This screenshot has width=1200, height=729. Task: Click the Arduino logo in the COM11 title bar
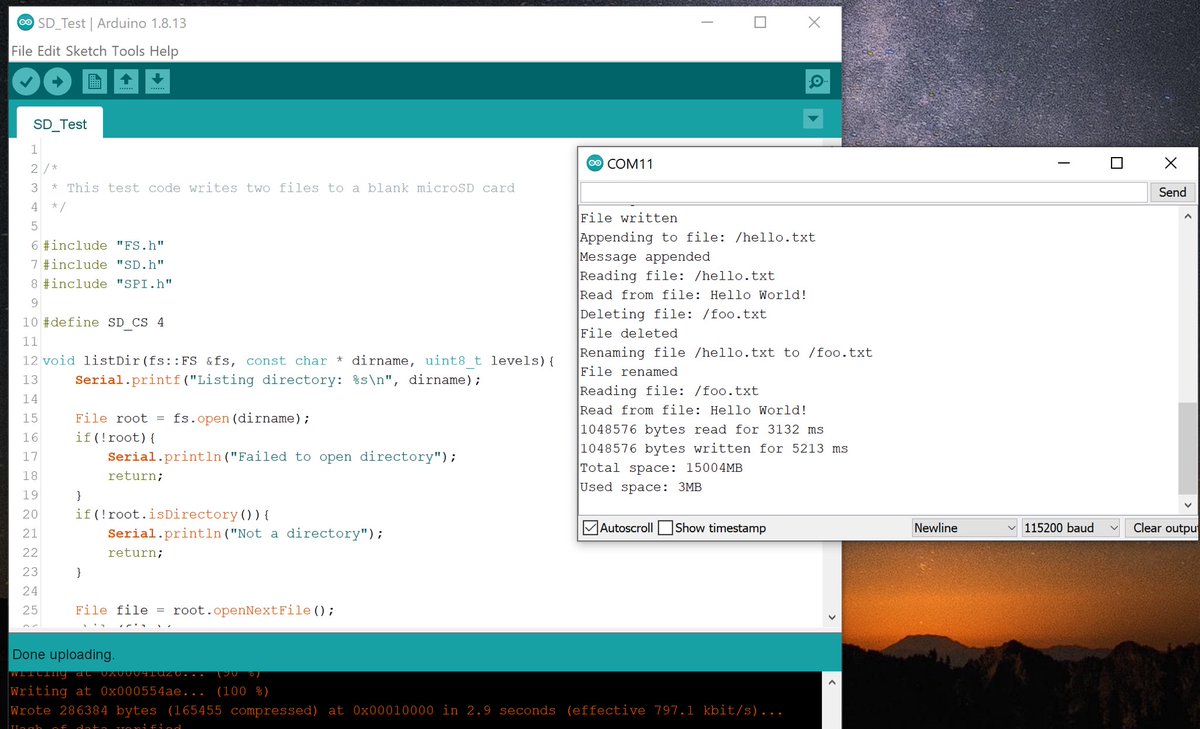tap(594, 163)
